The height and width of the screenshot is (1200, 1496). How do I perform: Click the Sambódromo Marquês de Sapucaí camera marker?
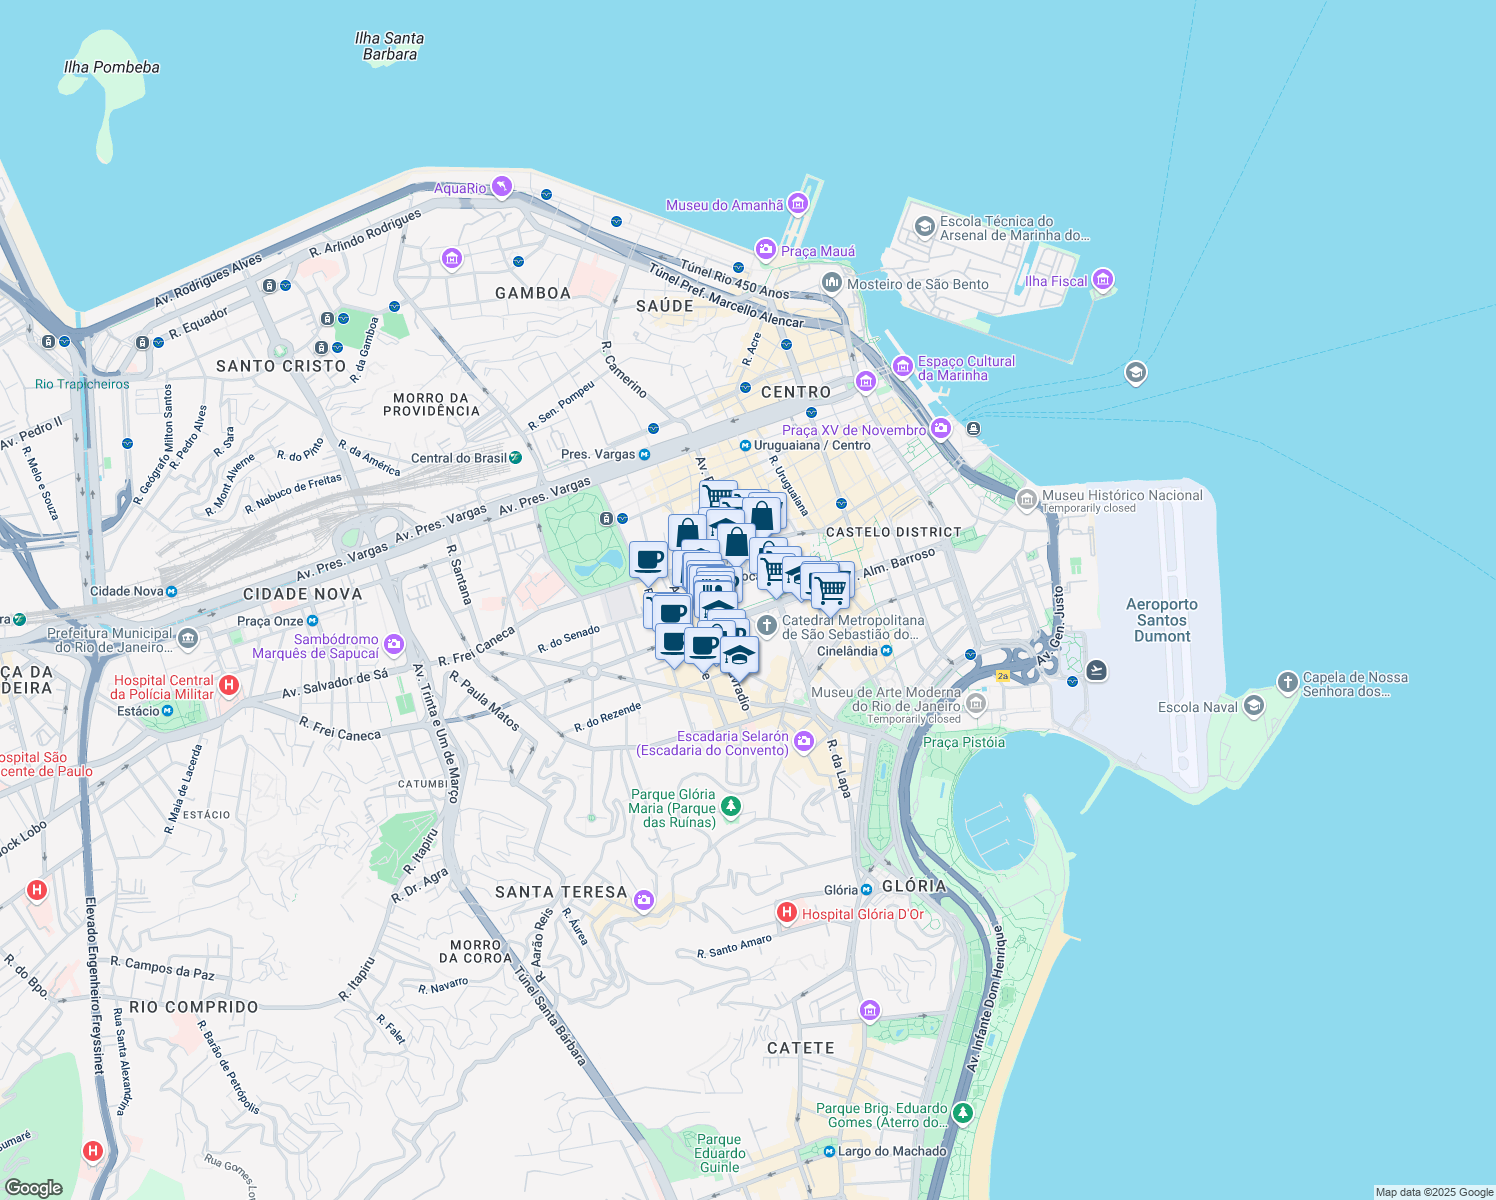coord(394,644)
